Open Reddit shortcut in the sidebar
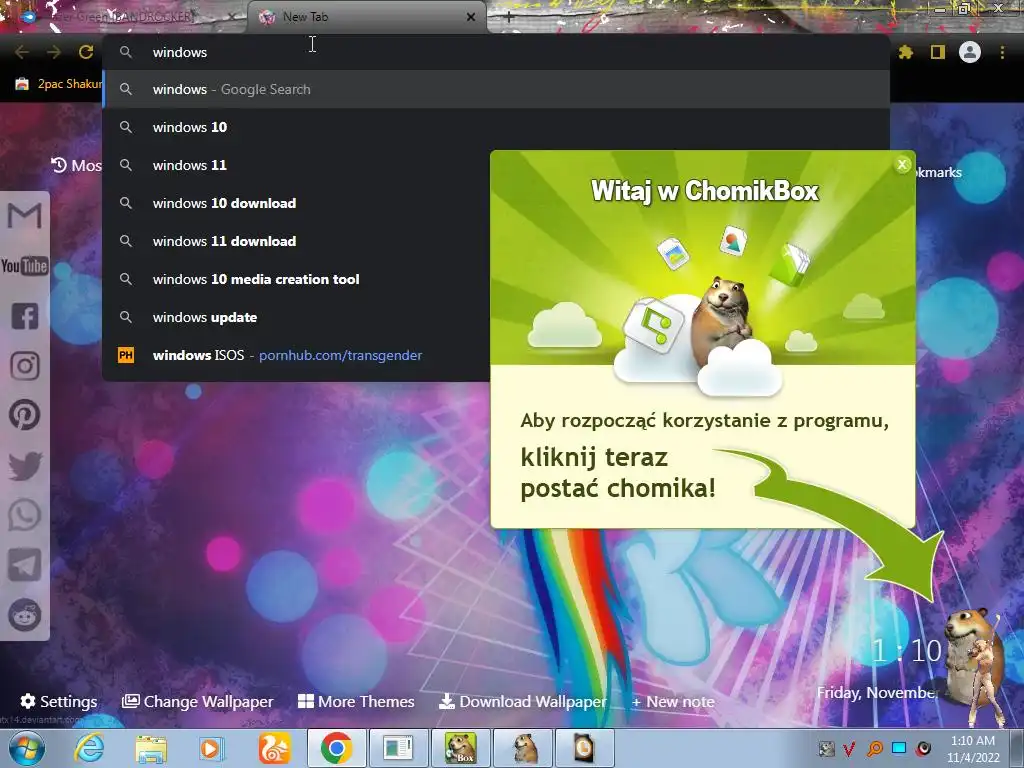Viewport: 1024px width, 768px height. point(25,615)
